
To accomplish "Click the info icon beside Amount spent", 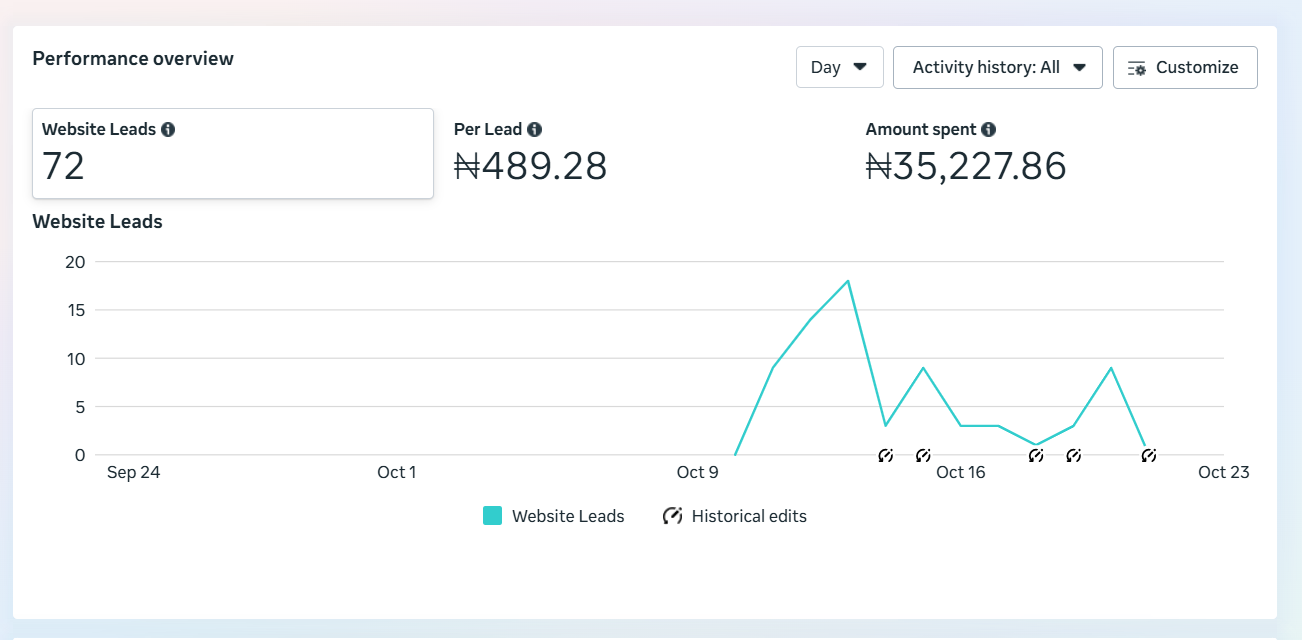I will pyautogui.click(x=989, y=128).
